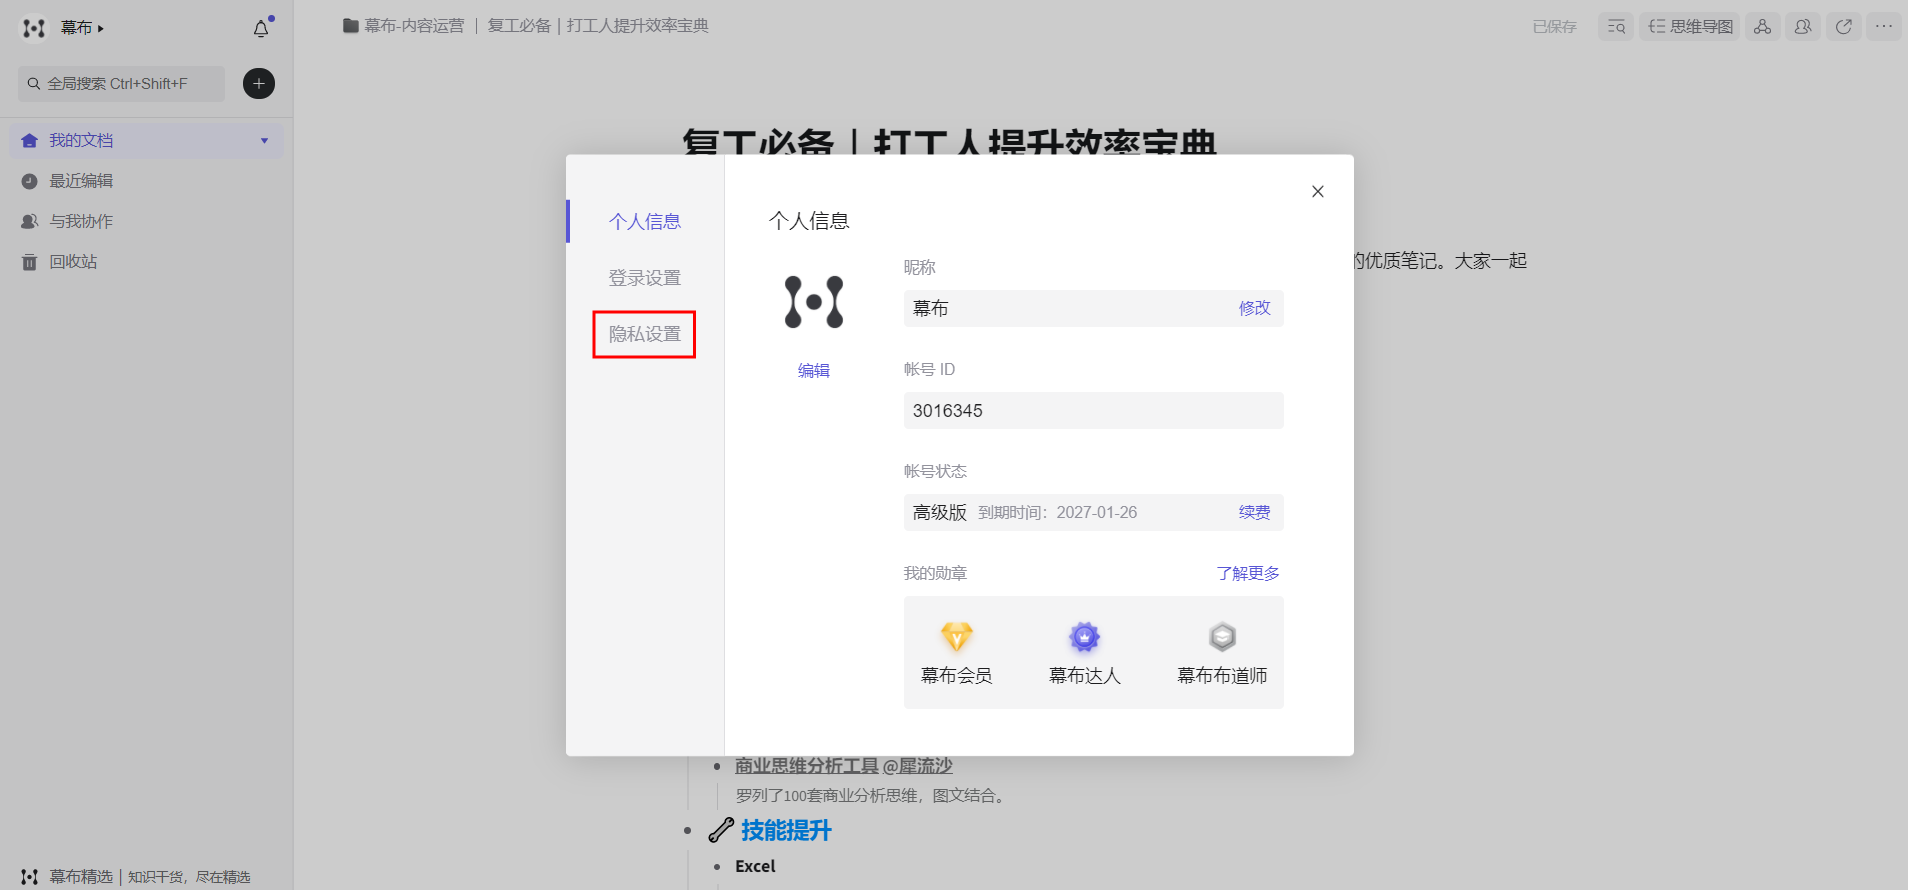The image size is (1908, 890).
Task: Click the bullet dot before Excel
Action: coord(717,867)
